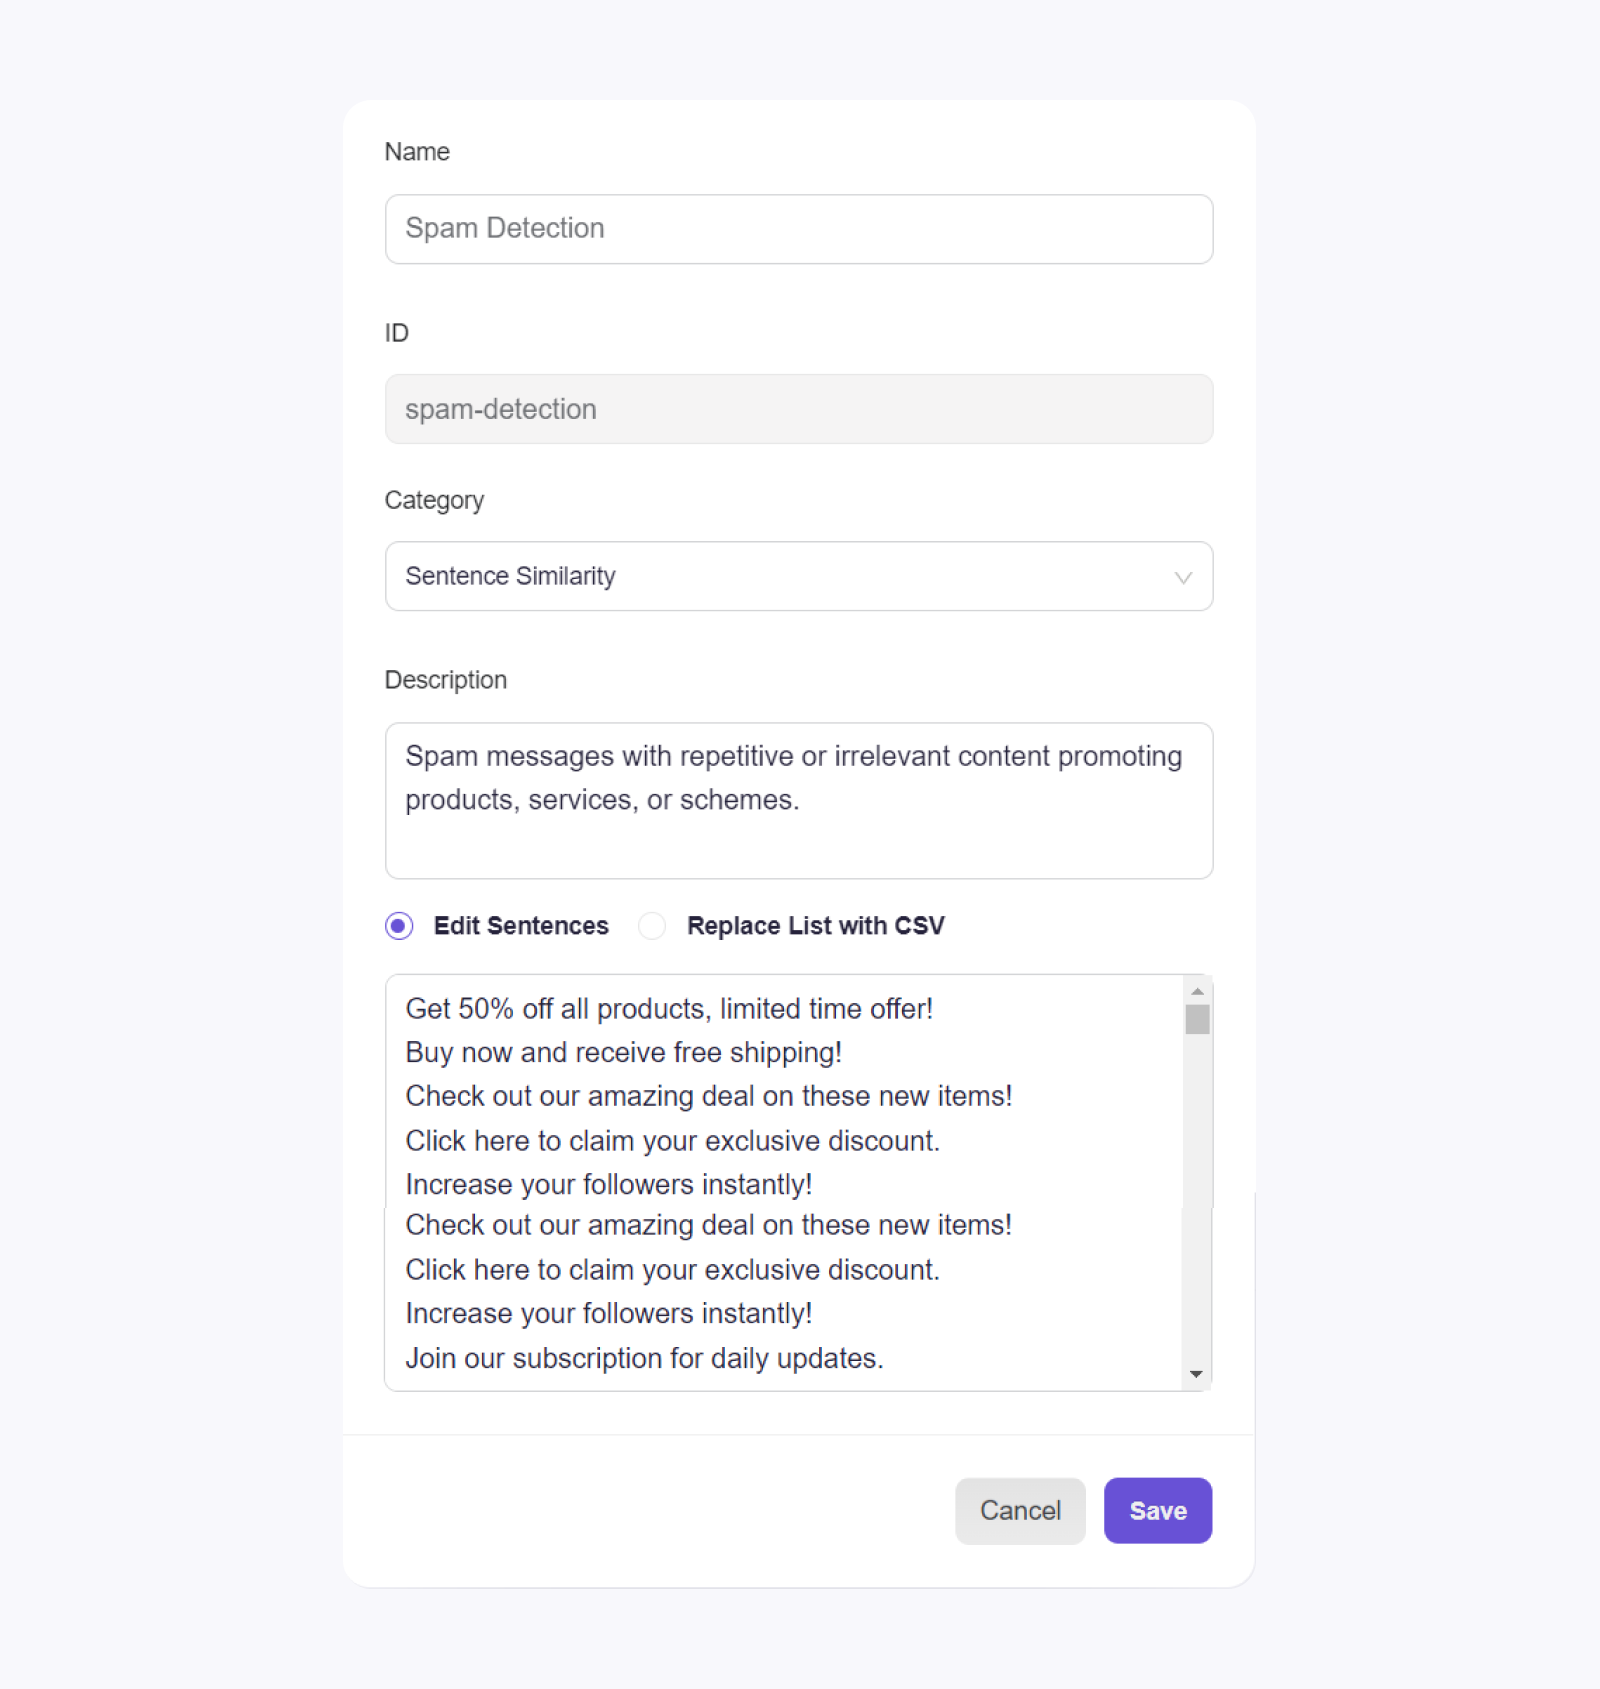Screen dimensions: 1600x1689
Task: Open the Category dropdown
Action: click(x=798, y=576)
